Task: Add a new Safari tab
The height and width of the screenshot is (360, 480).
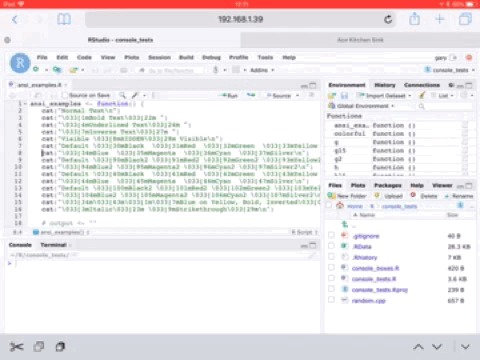Action: click(x=440, y=19)
